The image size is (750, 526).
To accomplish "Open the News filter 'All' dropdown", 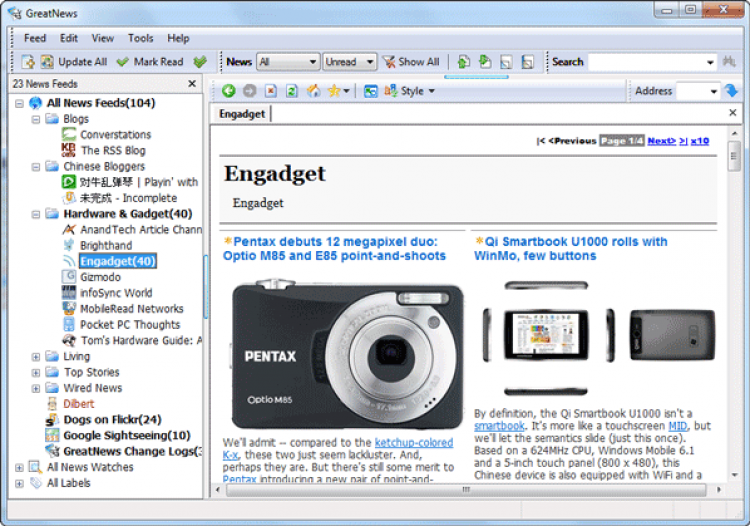I will tap(288, 62).
